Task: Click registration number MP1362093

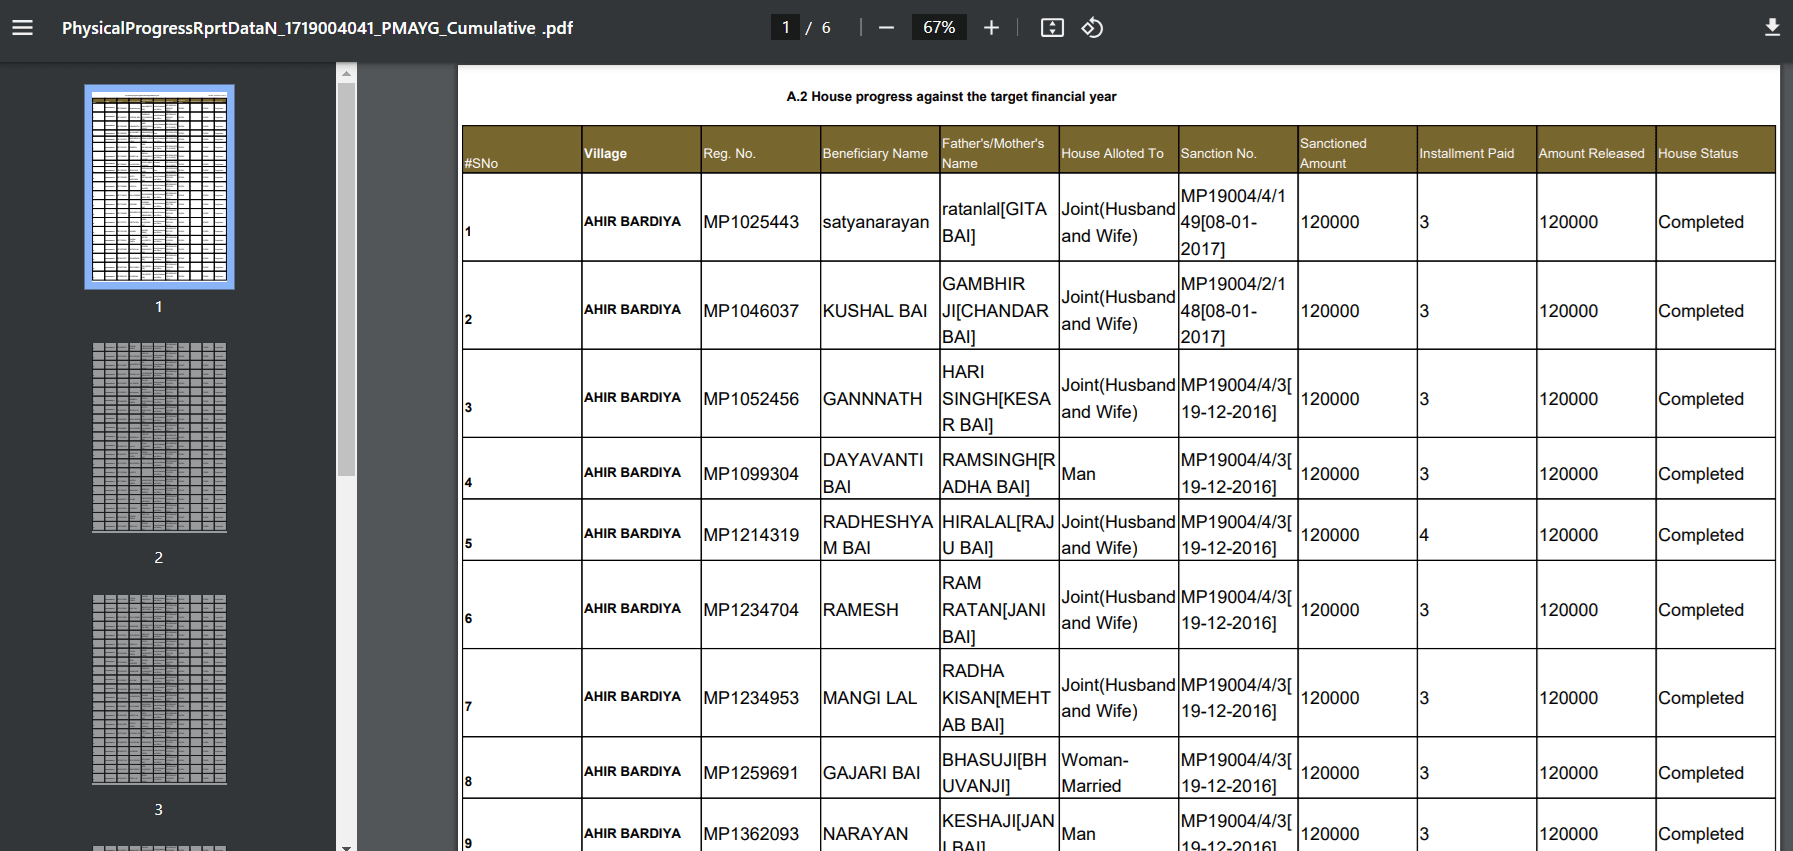Action: click(751, 834)
